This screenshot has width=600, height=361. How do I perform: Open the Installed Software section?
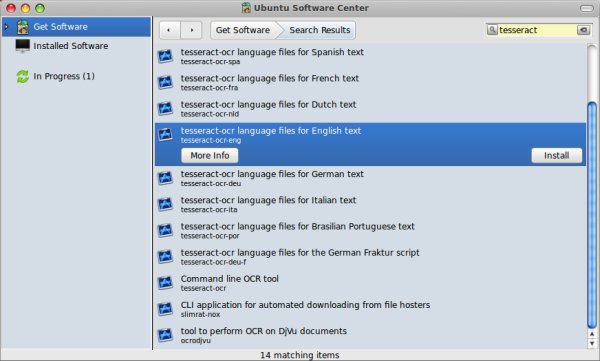point(71,46)
